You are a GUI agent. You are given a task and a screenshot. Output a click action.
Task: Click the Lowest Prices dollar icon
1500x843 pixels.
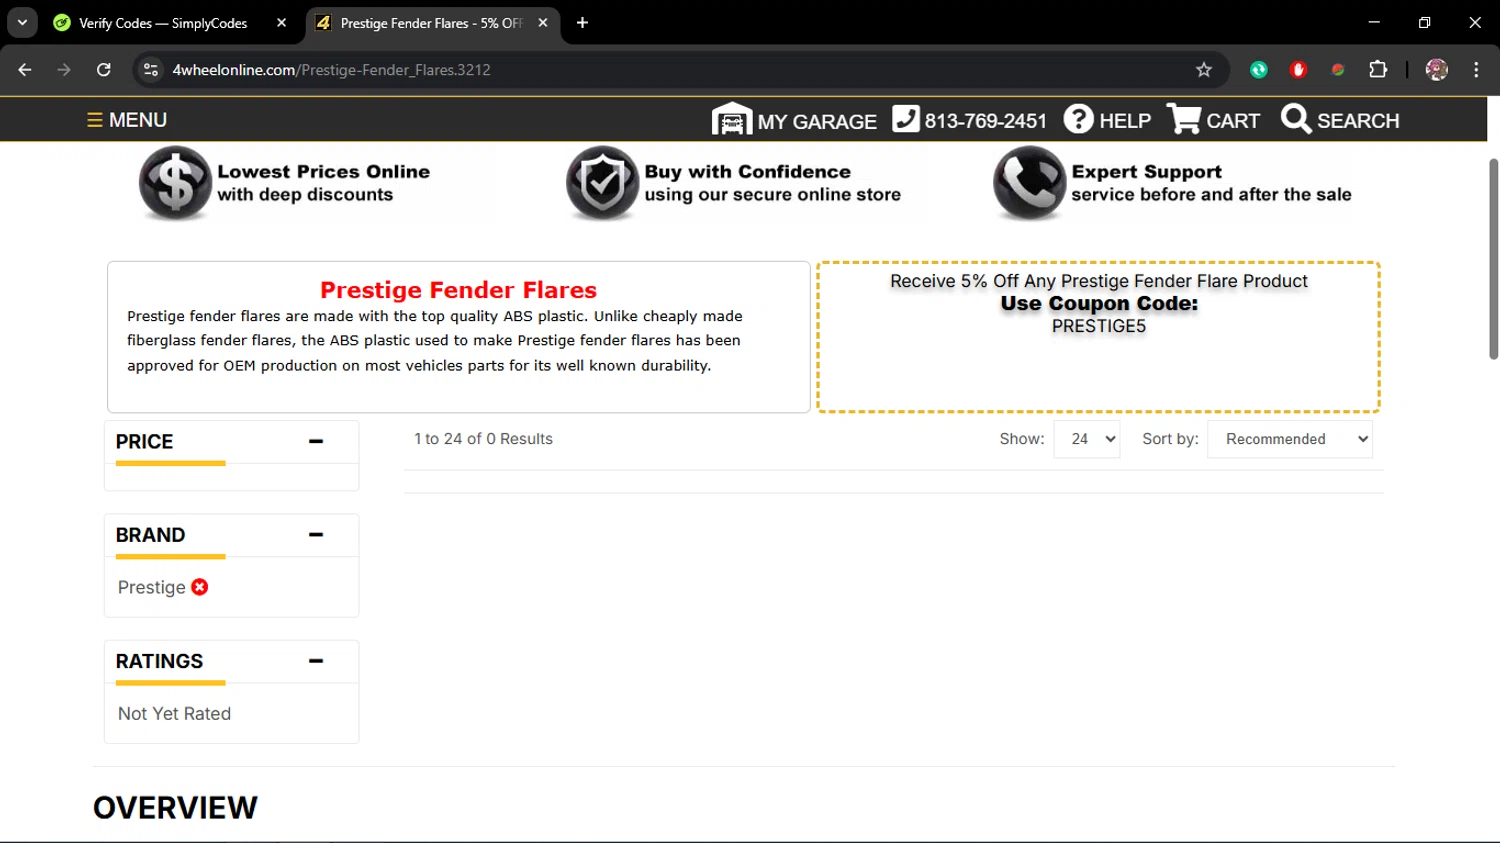pyautogui.click(x=175, y=183)
